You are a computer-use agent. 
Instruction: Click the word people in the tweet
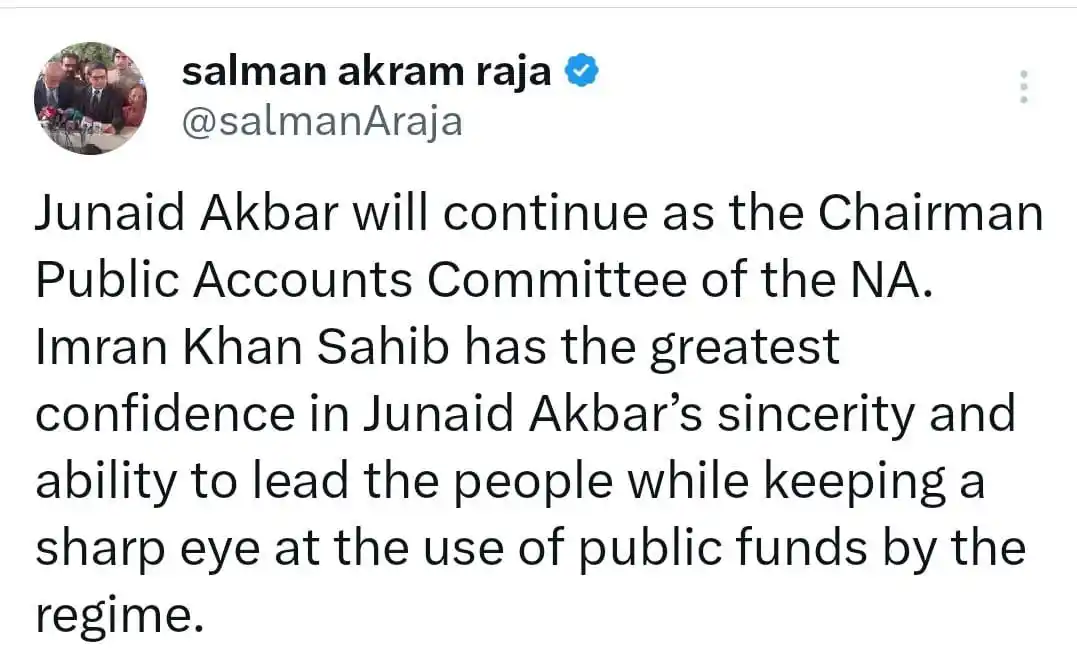[533, 482]
